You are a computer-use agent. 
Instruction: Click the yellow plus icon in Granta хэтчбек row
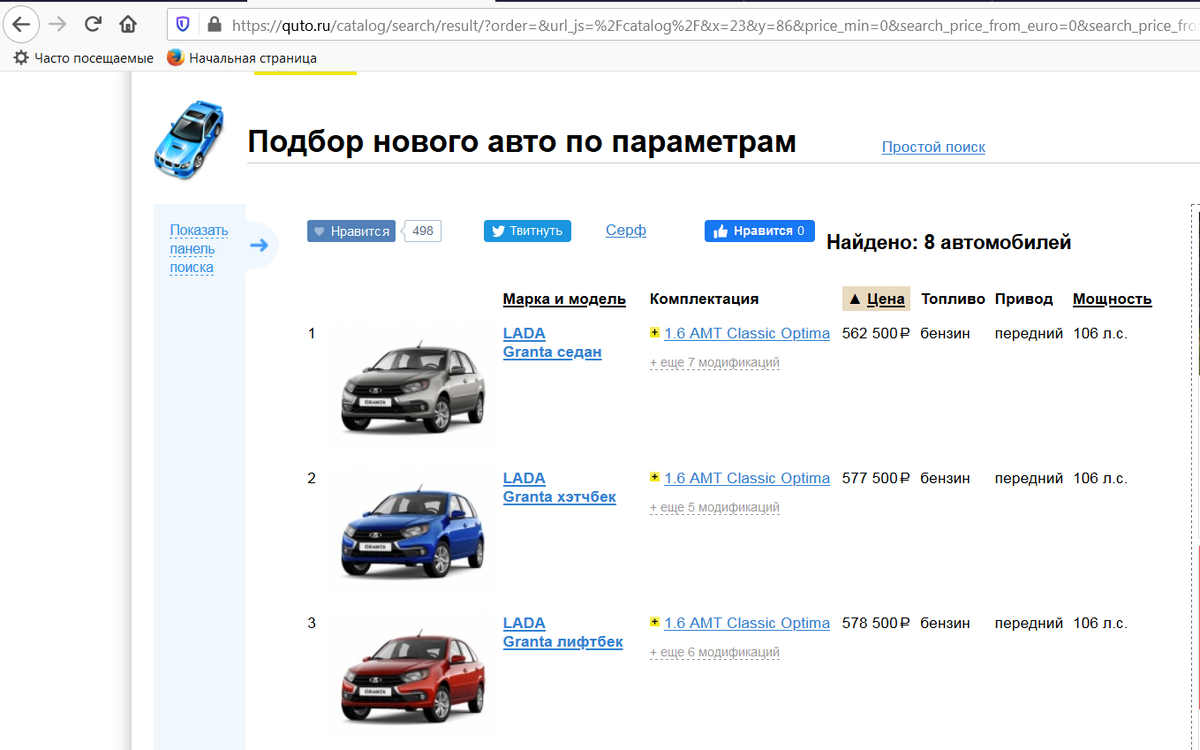[x=654, y=478]
